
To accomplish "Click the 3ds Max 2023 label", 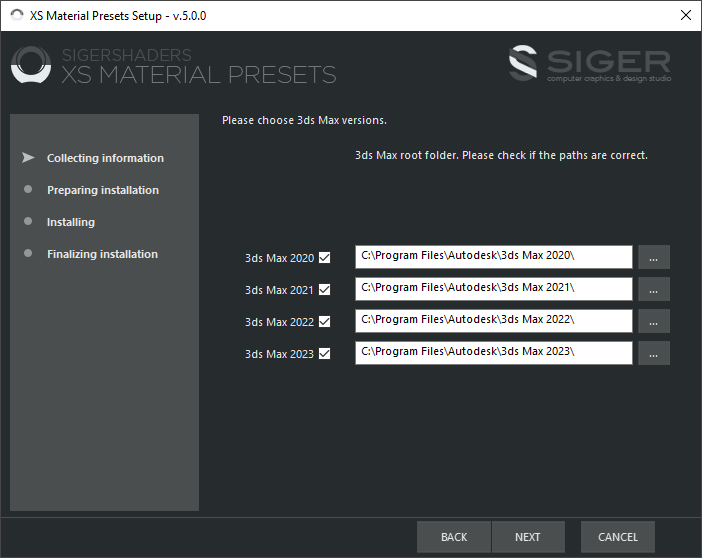I will (x=279, y=354).
